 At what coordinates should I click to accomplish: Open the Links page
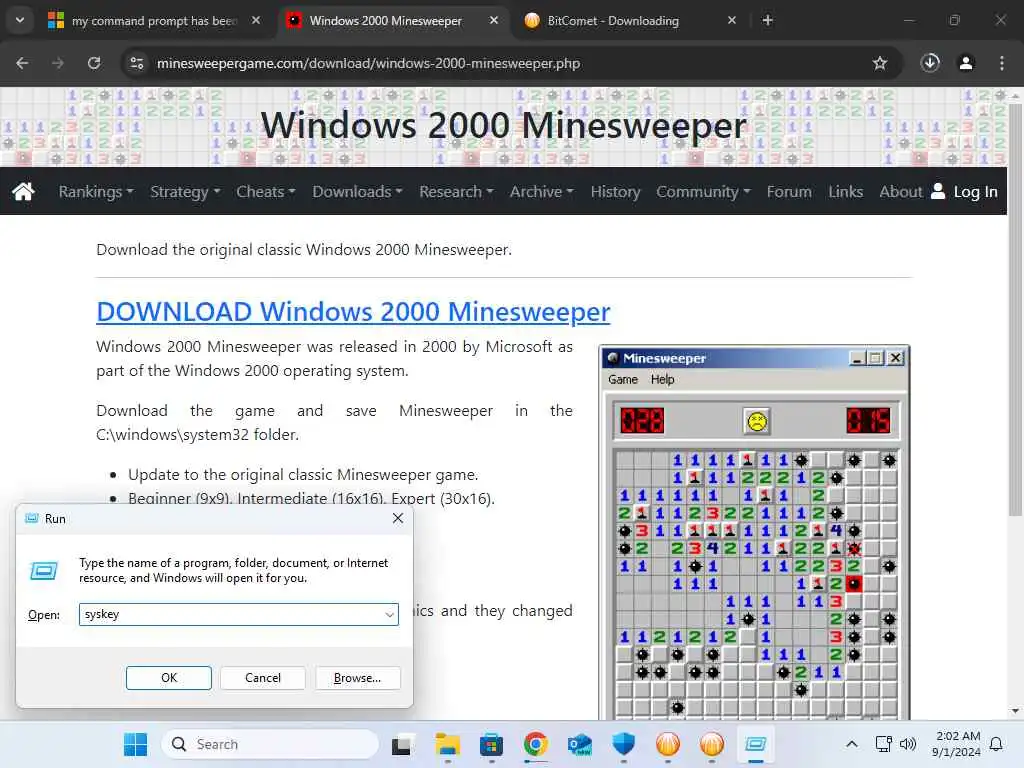click(x=846, y=191)
